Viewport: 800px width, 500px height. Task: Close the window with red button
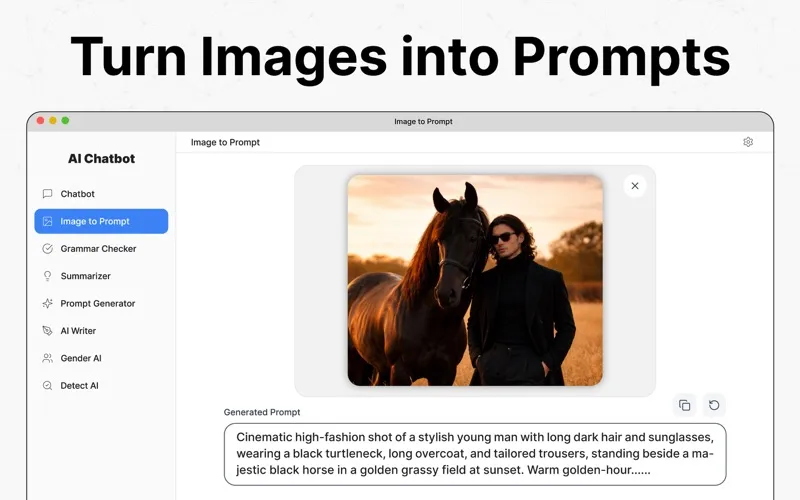tap(40, 120)
